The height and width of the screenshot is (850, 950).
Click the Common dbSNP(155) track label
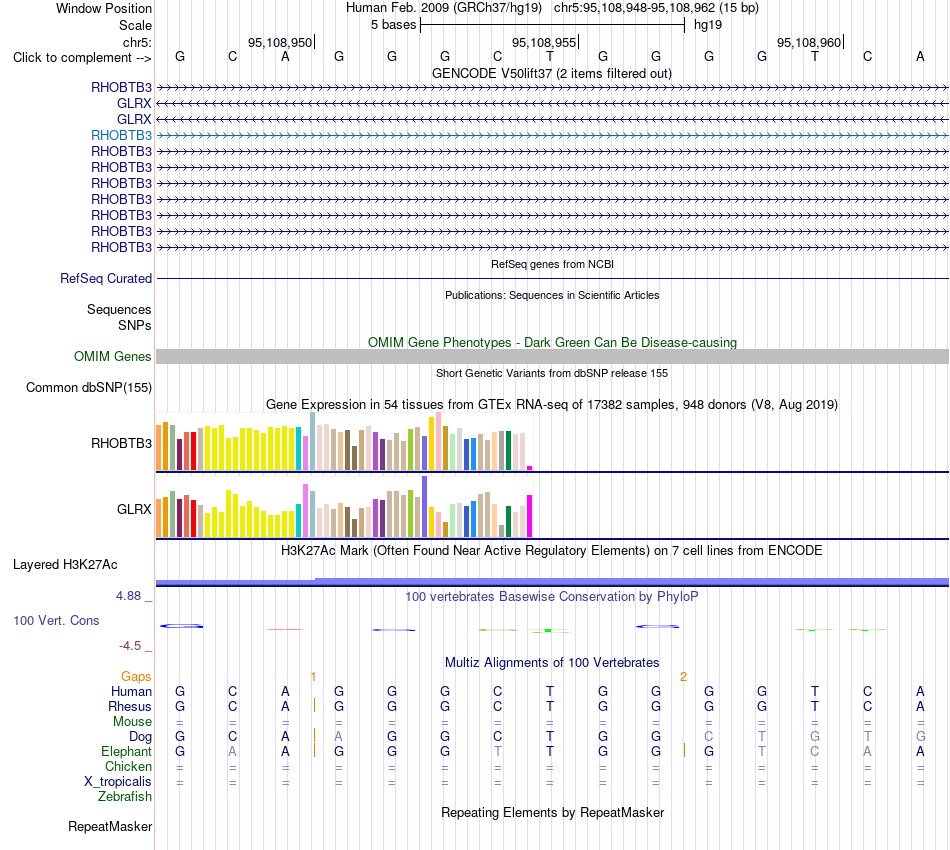pyautogui.click(x=89, y=387)
